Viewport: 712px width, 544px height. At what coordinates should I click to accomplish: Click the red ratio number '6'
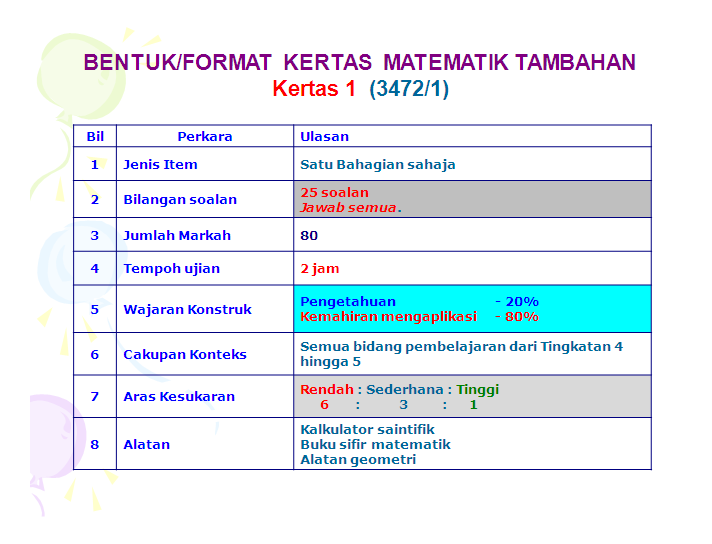click(x=324, y=405)
